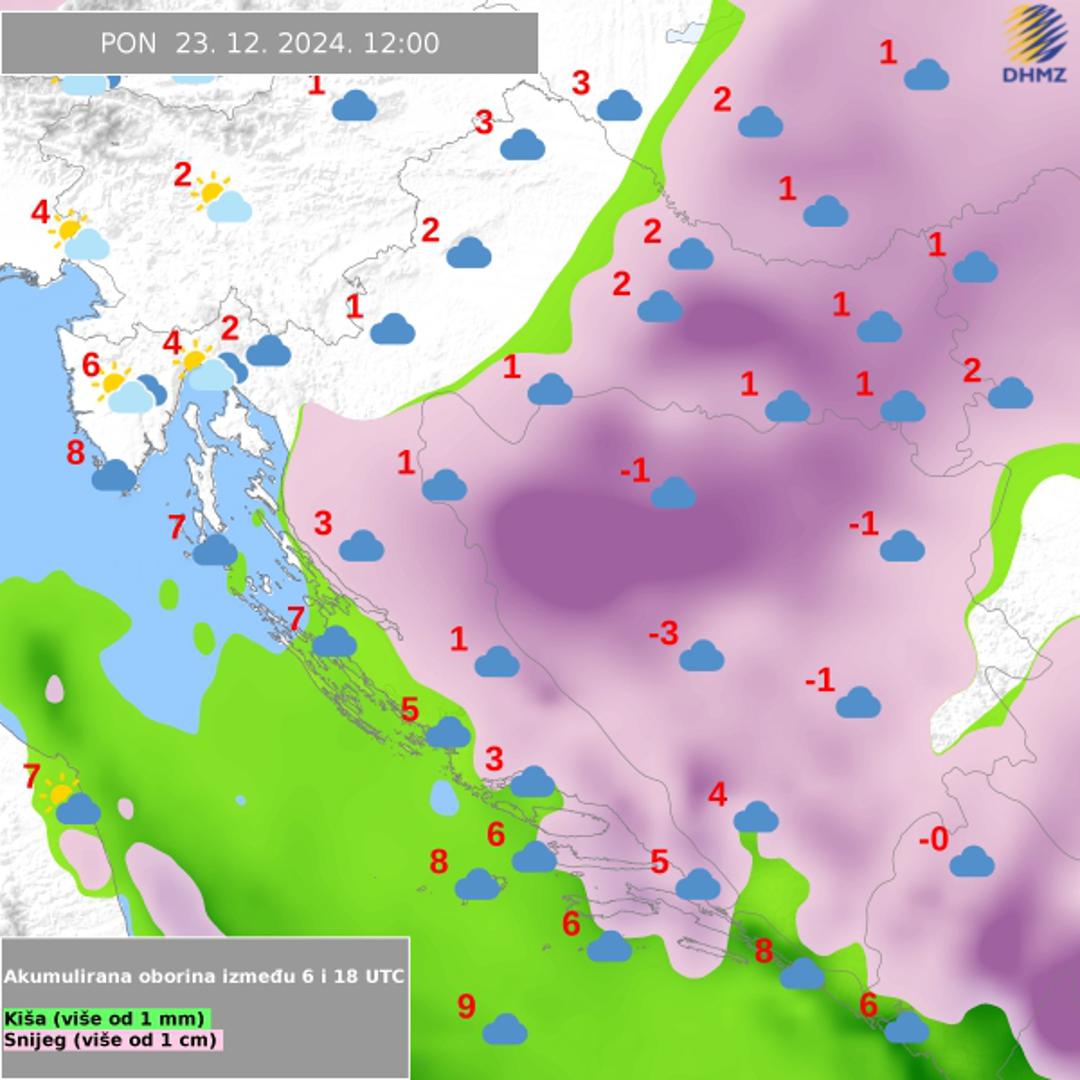The height and width of the screenshot is (1080, 1080).
Task: Click the cloud icon beside -0 reading
Action: tap(971, 861)
